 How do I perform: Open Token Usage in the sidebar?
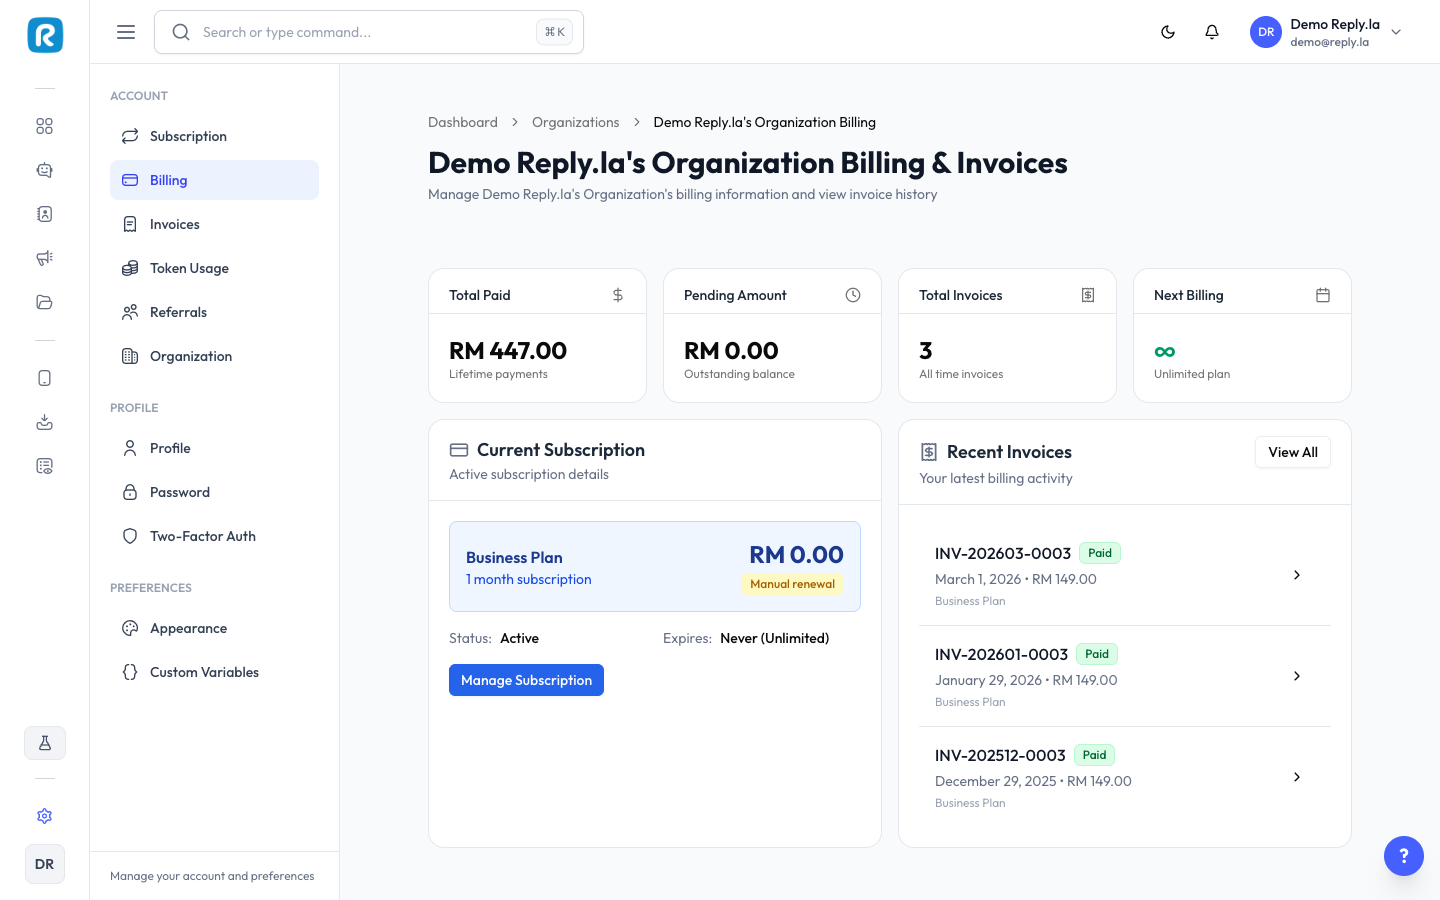click(214, 268)
